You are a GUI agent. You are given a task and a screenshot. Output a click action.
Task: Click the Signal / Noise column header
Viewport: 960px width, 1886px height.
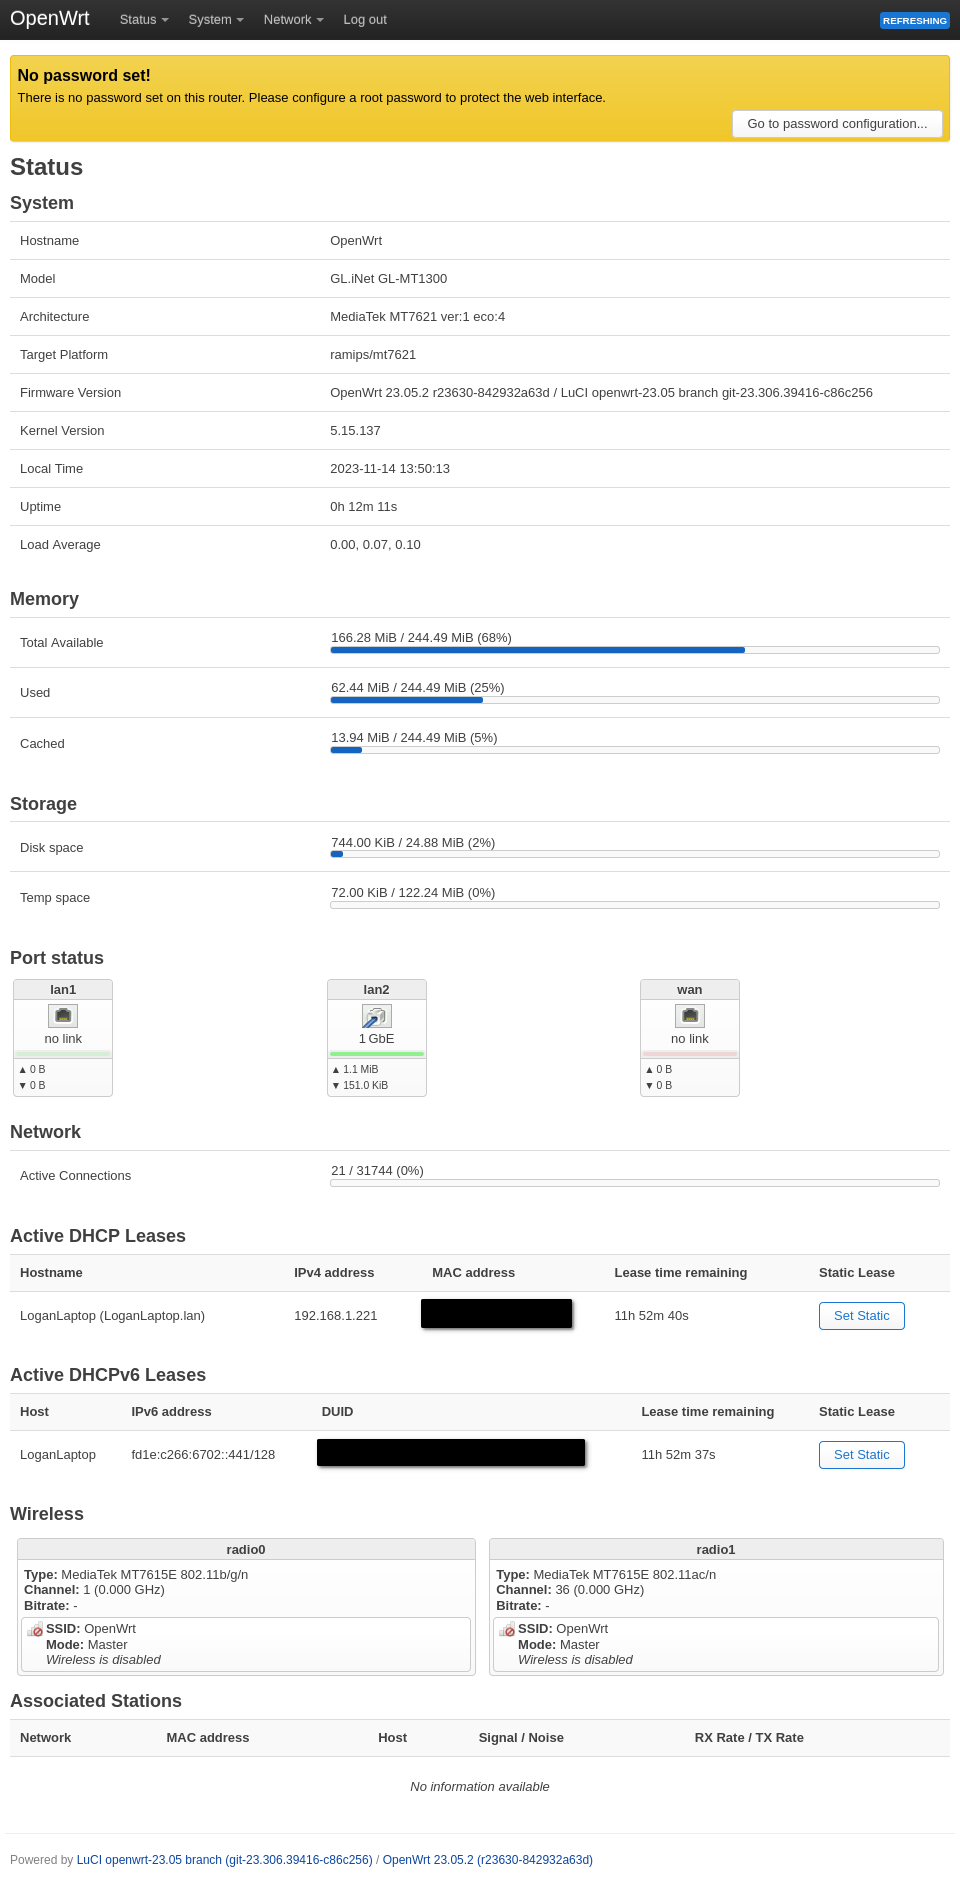click(521, 1738)
